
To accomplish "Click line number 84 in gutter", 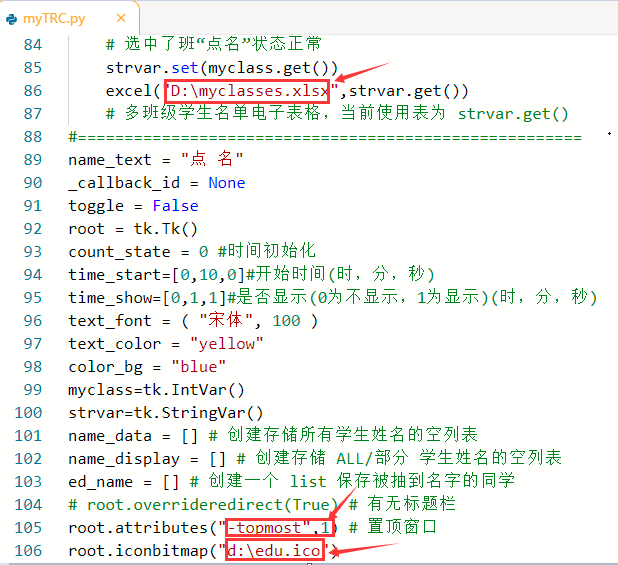I will click(33, 45).
